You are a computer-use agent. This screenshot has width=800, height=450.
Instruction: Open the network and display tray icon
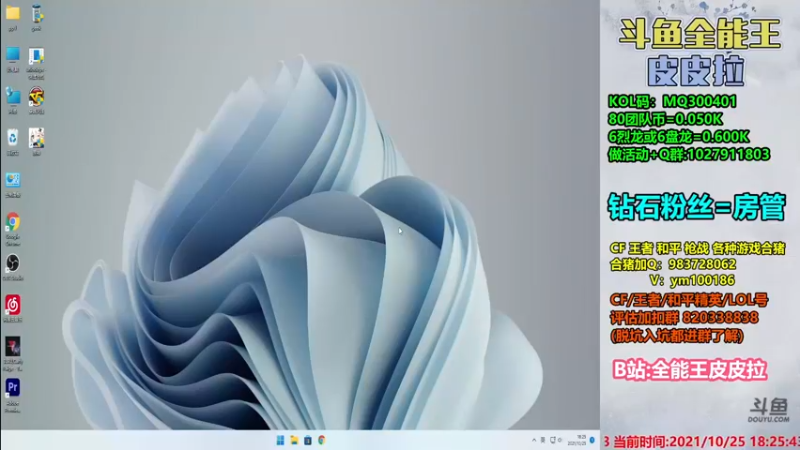(x=553, y=440)
